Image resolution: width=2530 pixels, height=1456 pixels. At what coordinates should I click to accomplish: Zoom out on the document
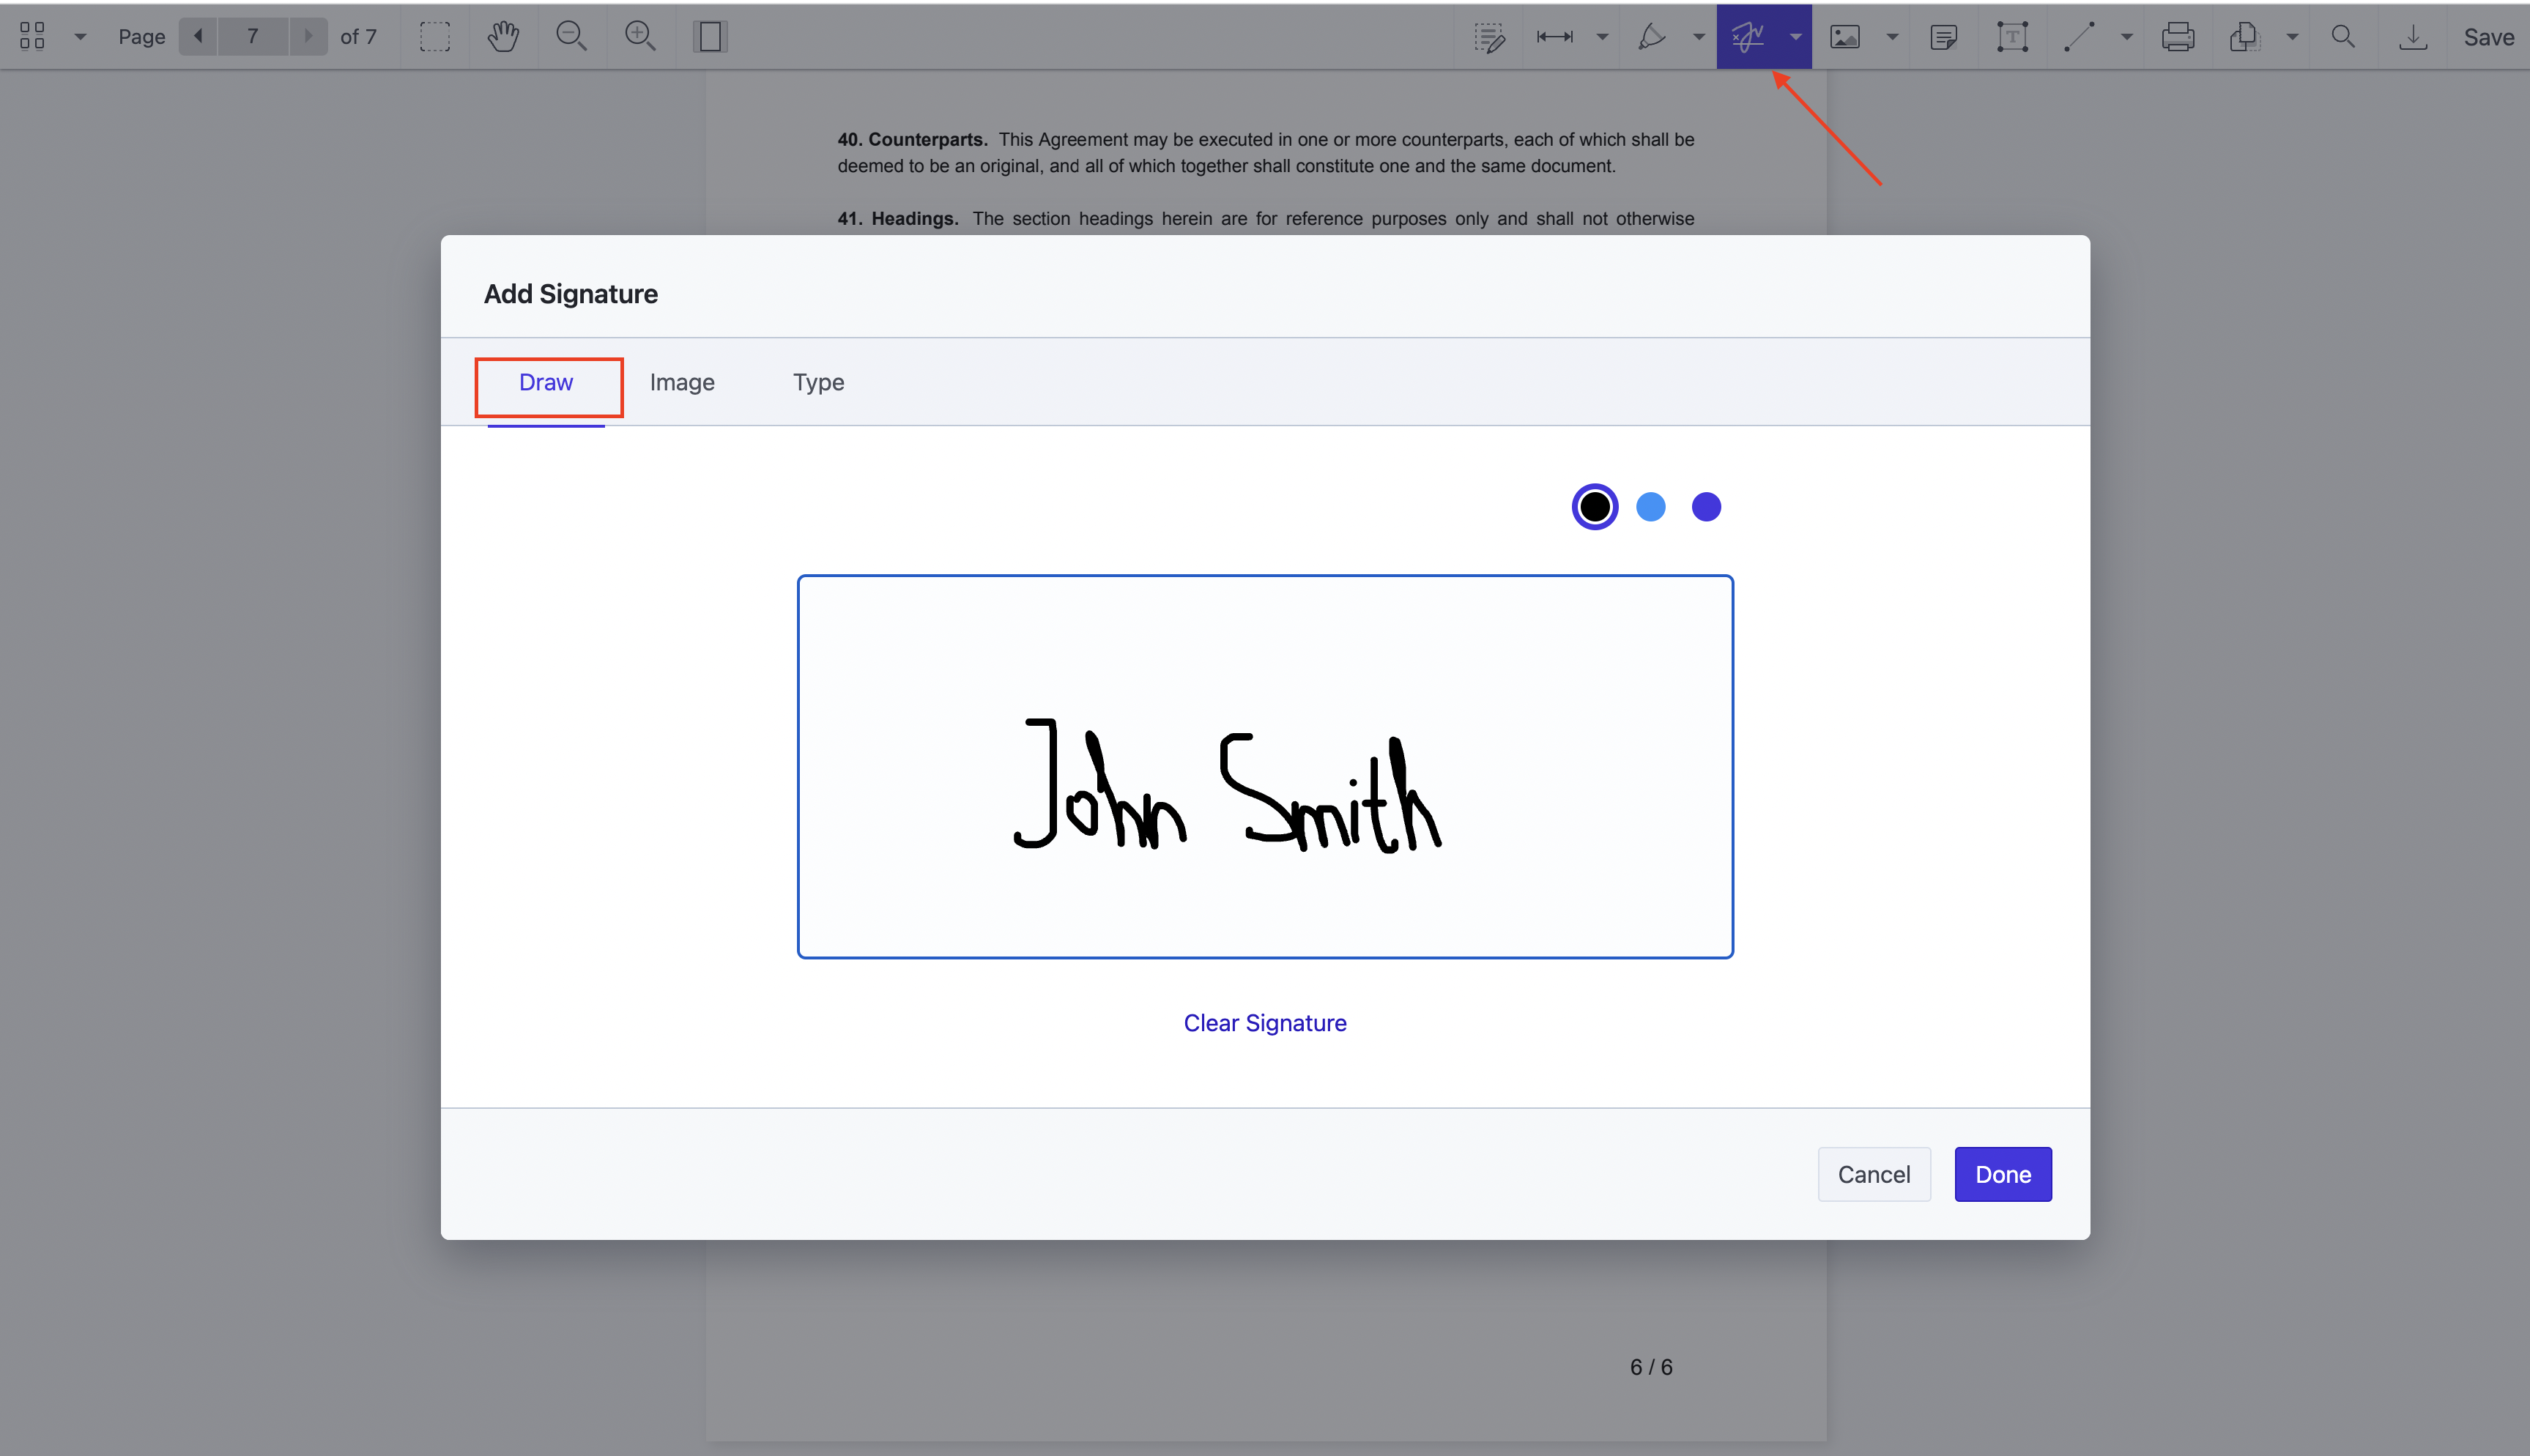tap(571, 36)
